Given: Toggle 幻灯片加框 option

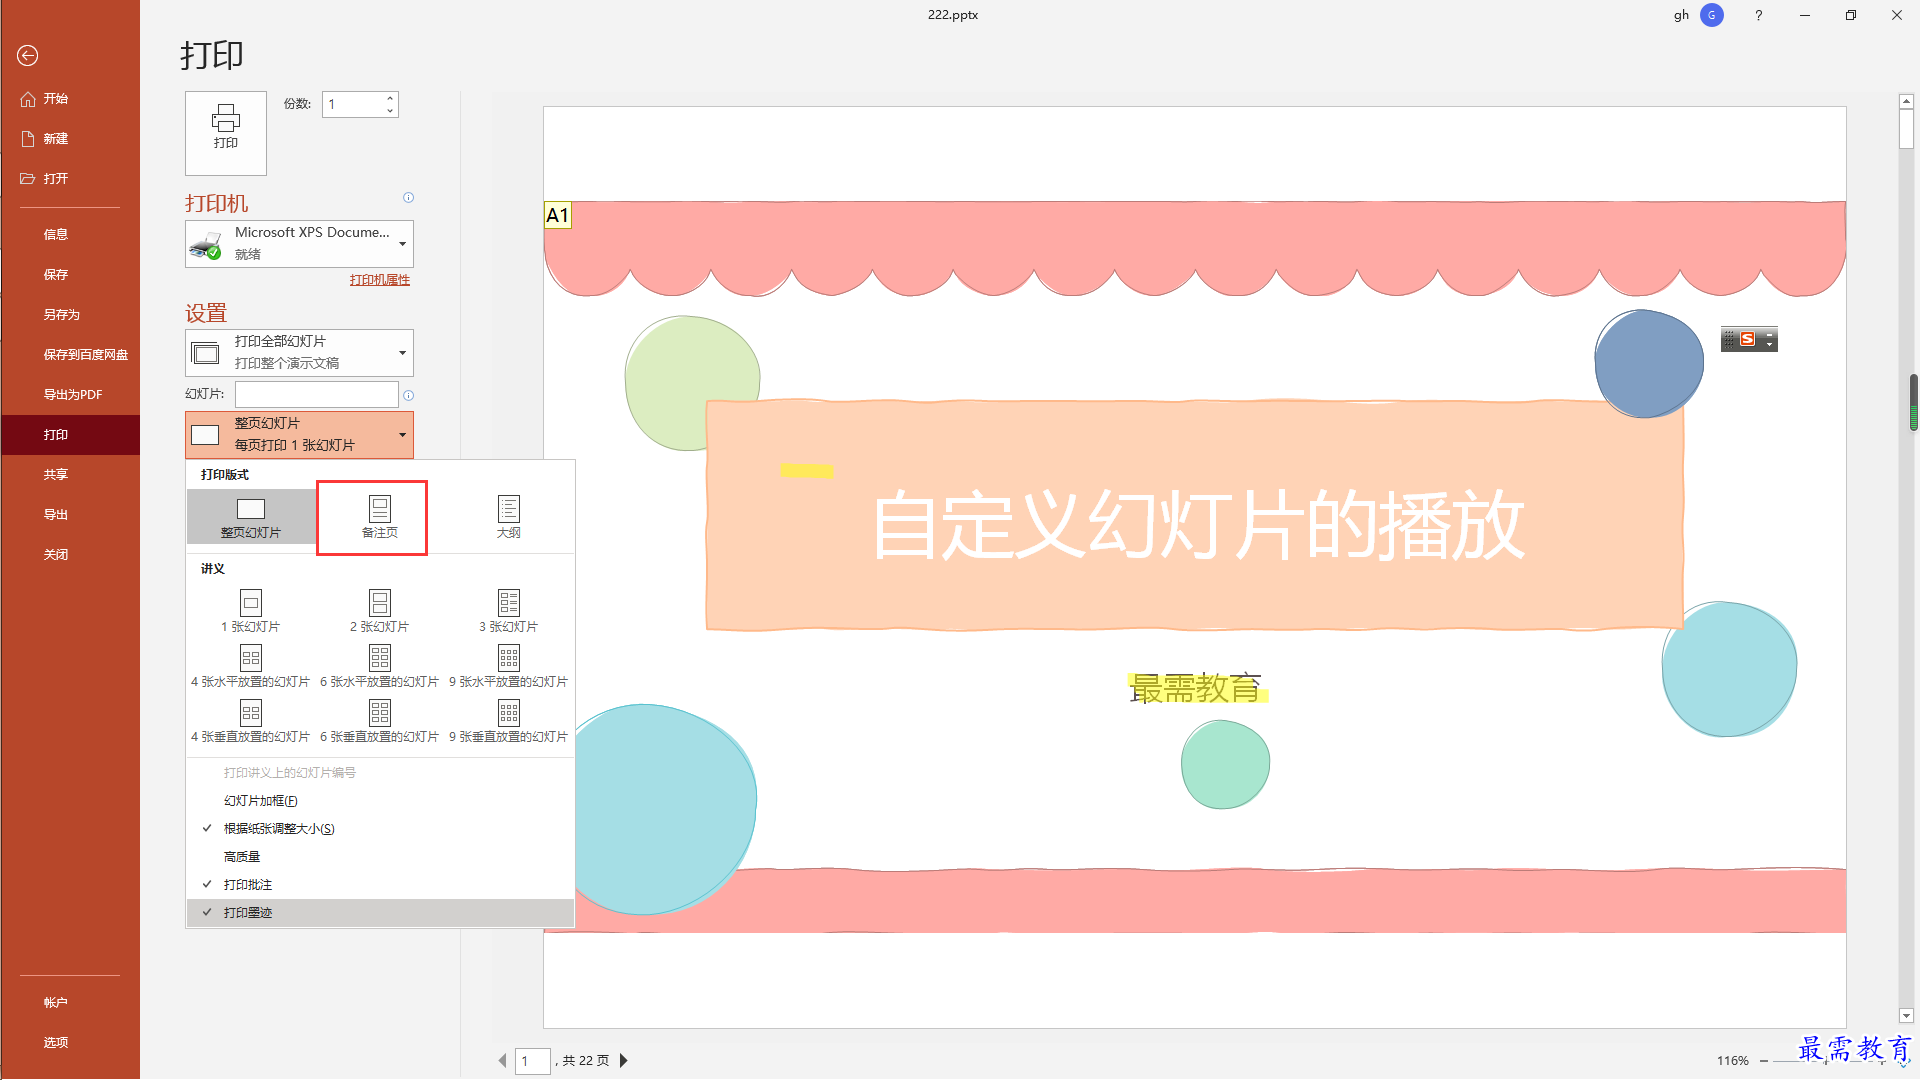Looking at the screenshot, I should click(380, 801).
